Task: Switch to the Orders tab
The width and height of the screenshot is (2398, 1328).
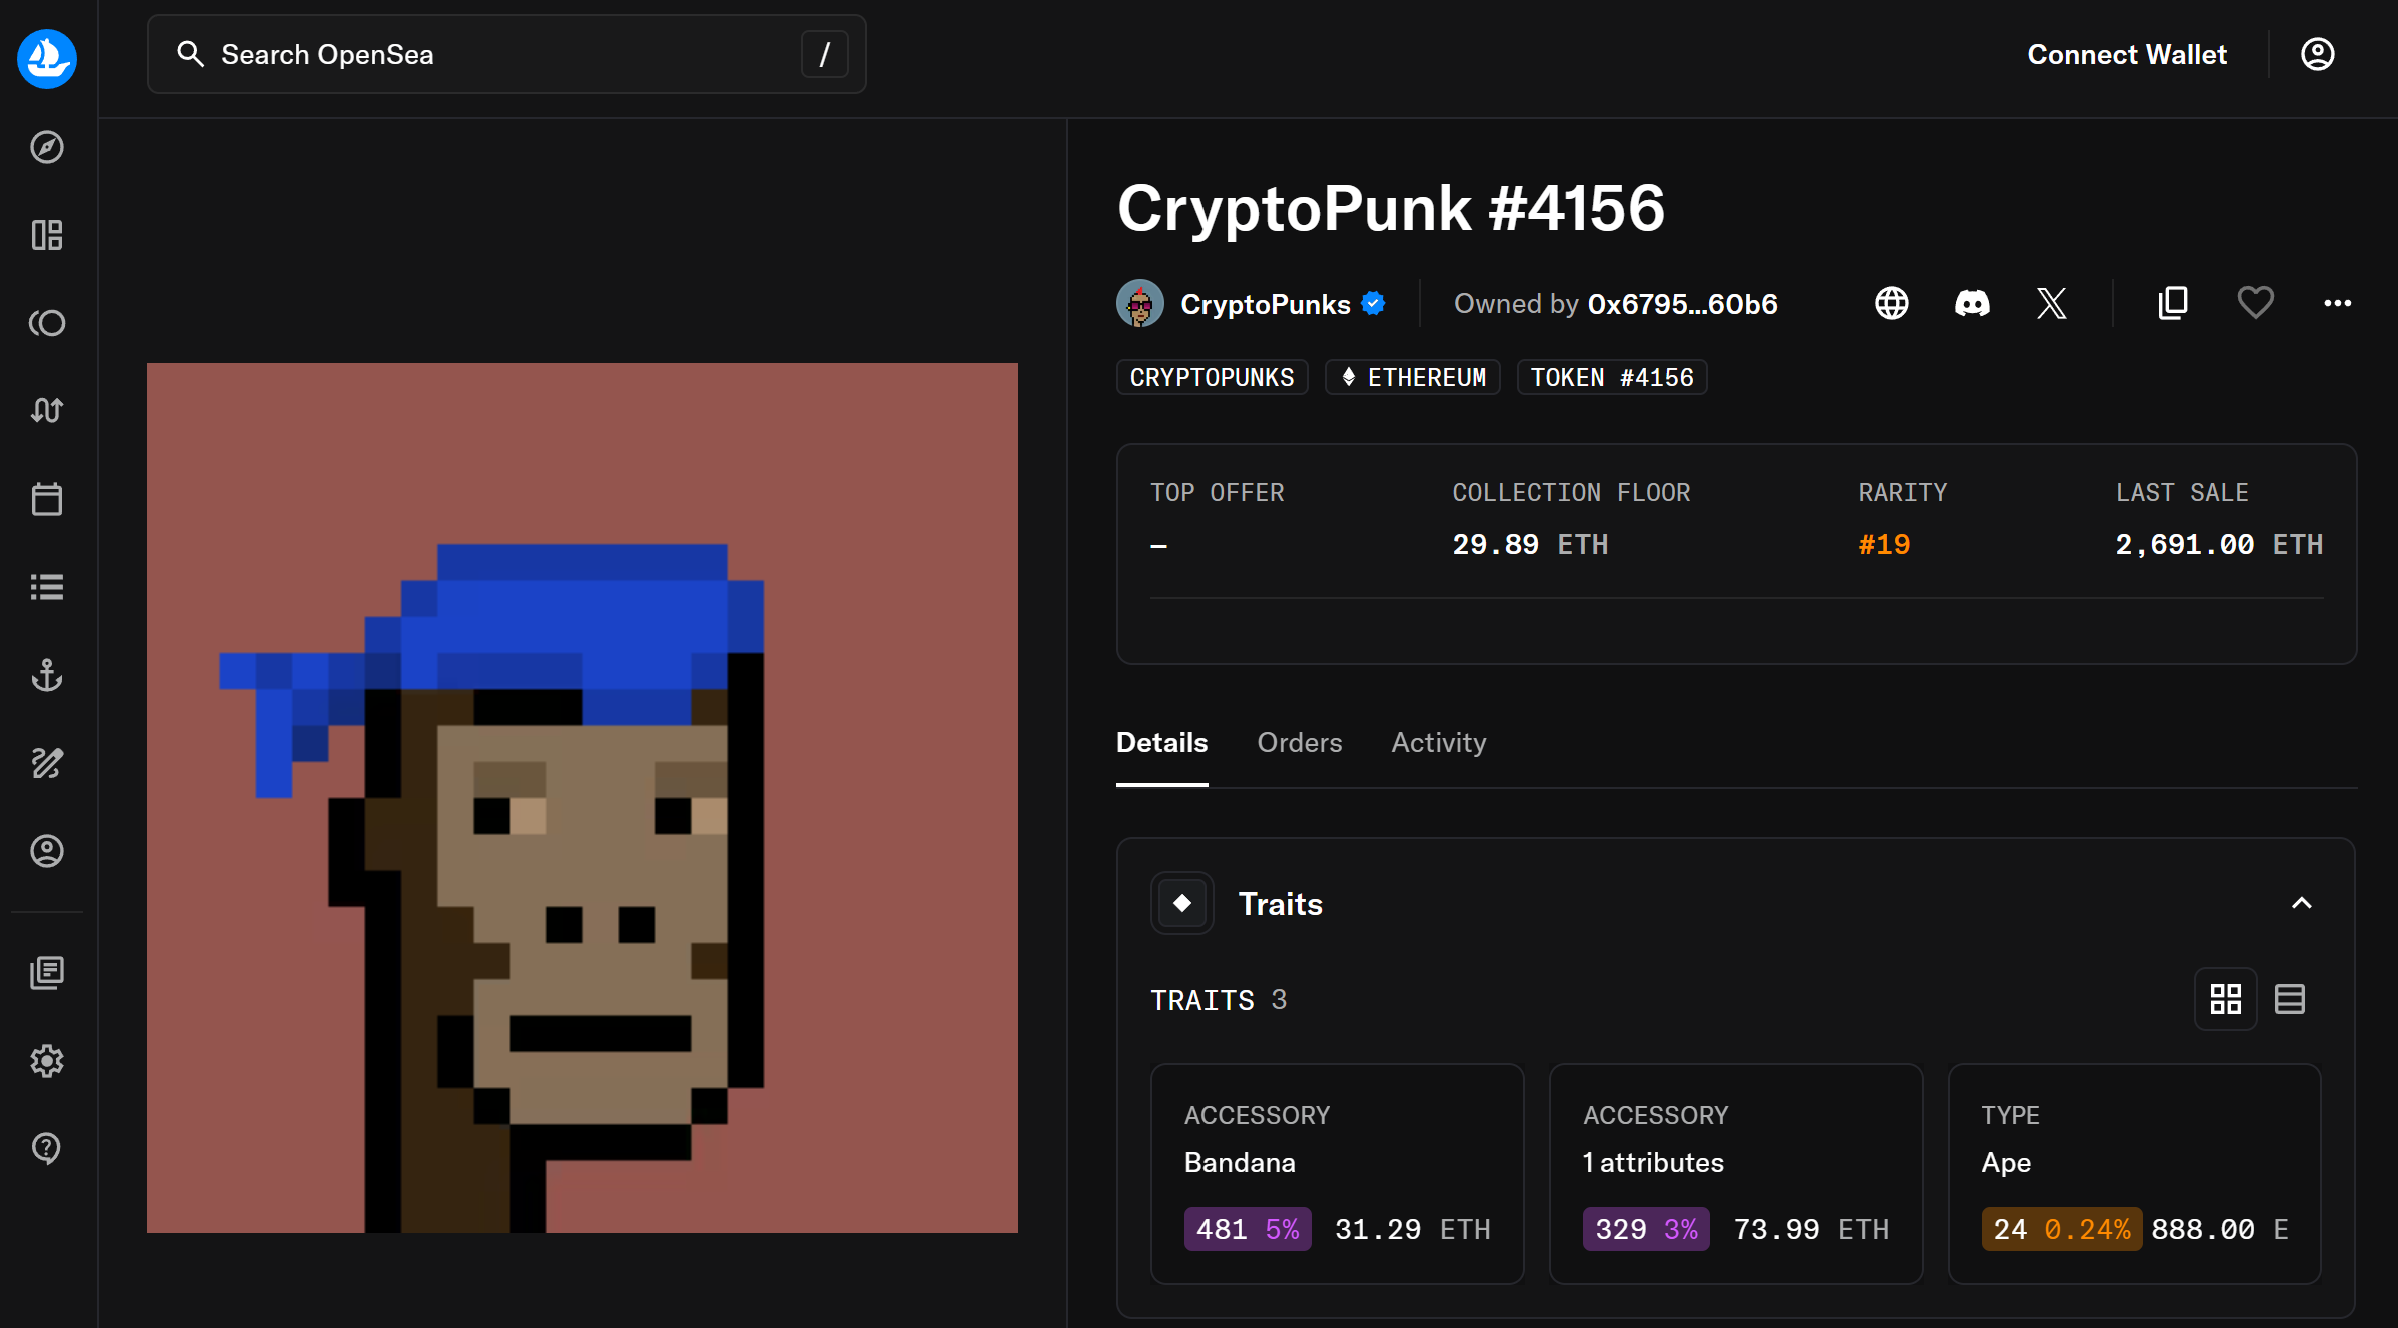Action: pyautogui.click(x=1299, y=742)
